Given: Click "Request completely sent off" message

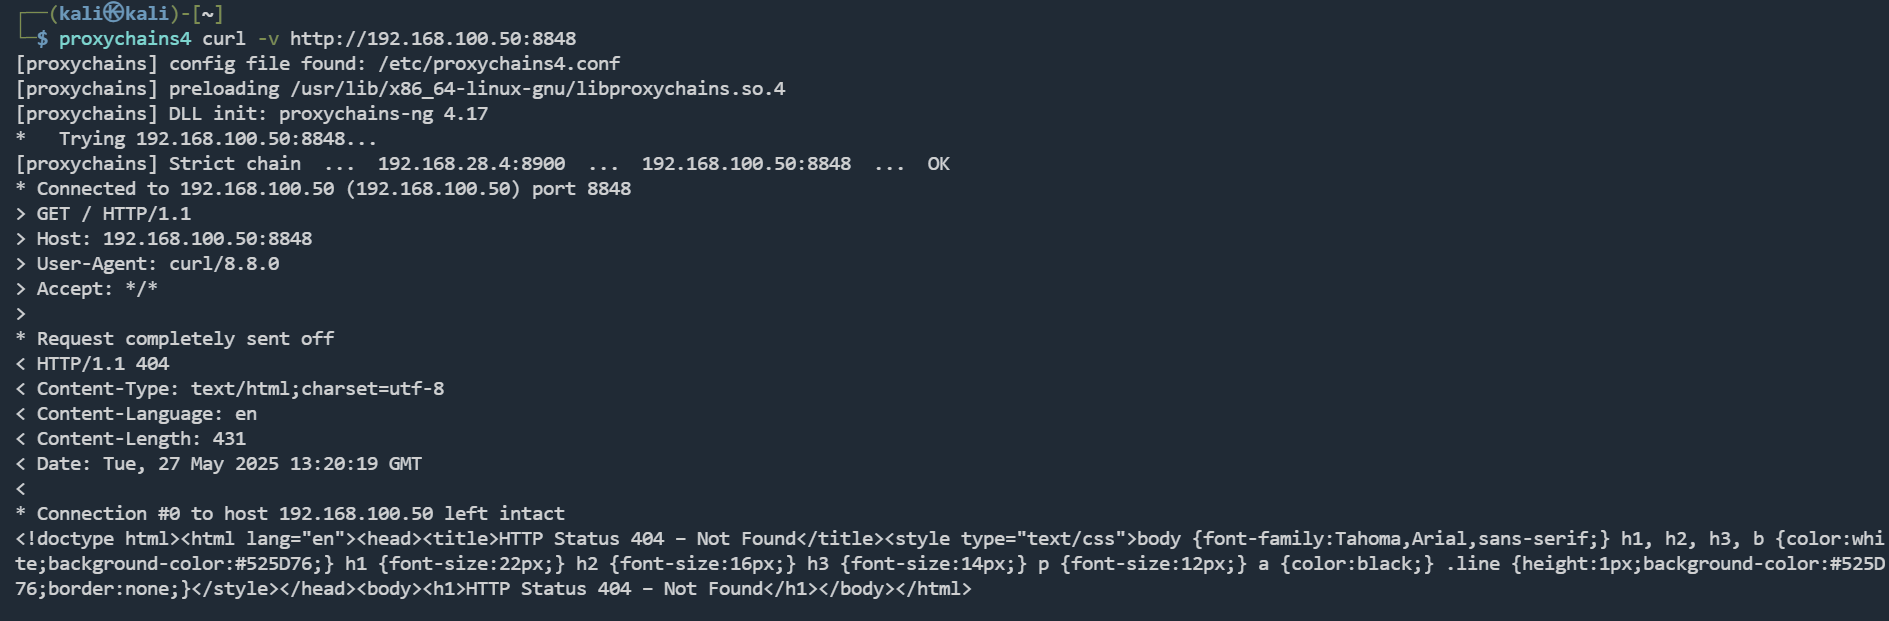Looking at the screenshot, I should 185,339.
